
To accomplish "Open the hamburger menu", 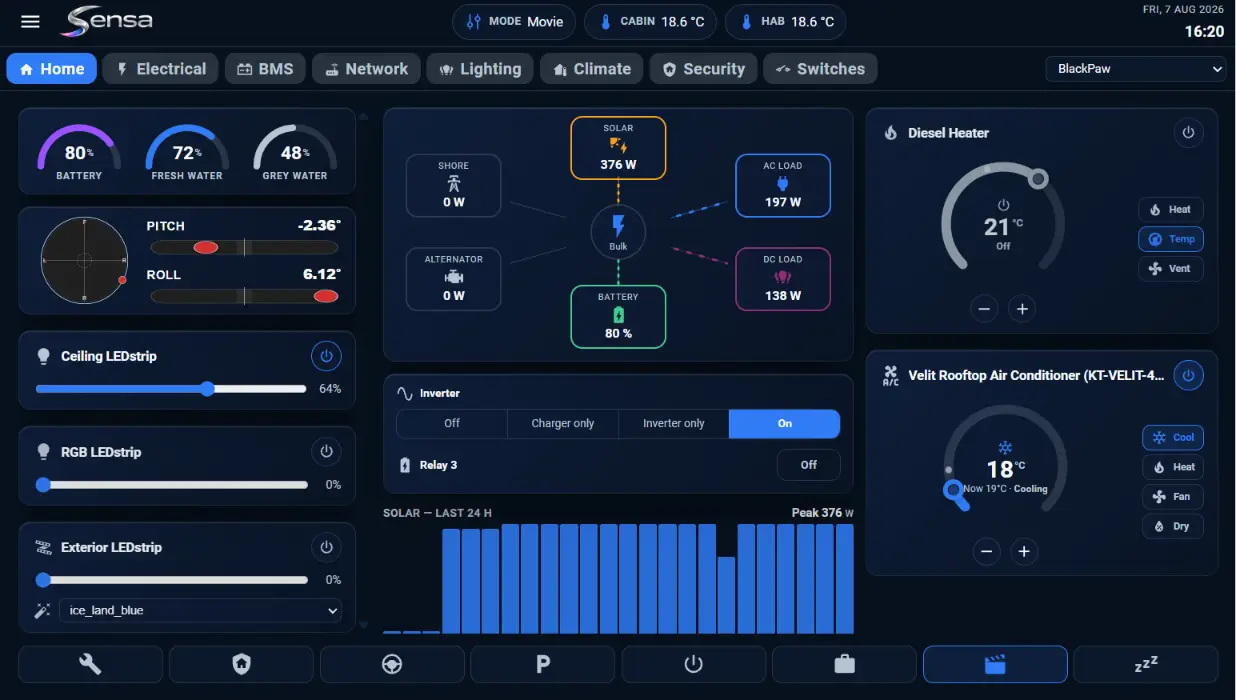I will click(30, 21).
